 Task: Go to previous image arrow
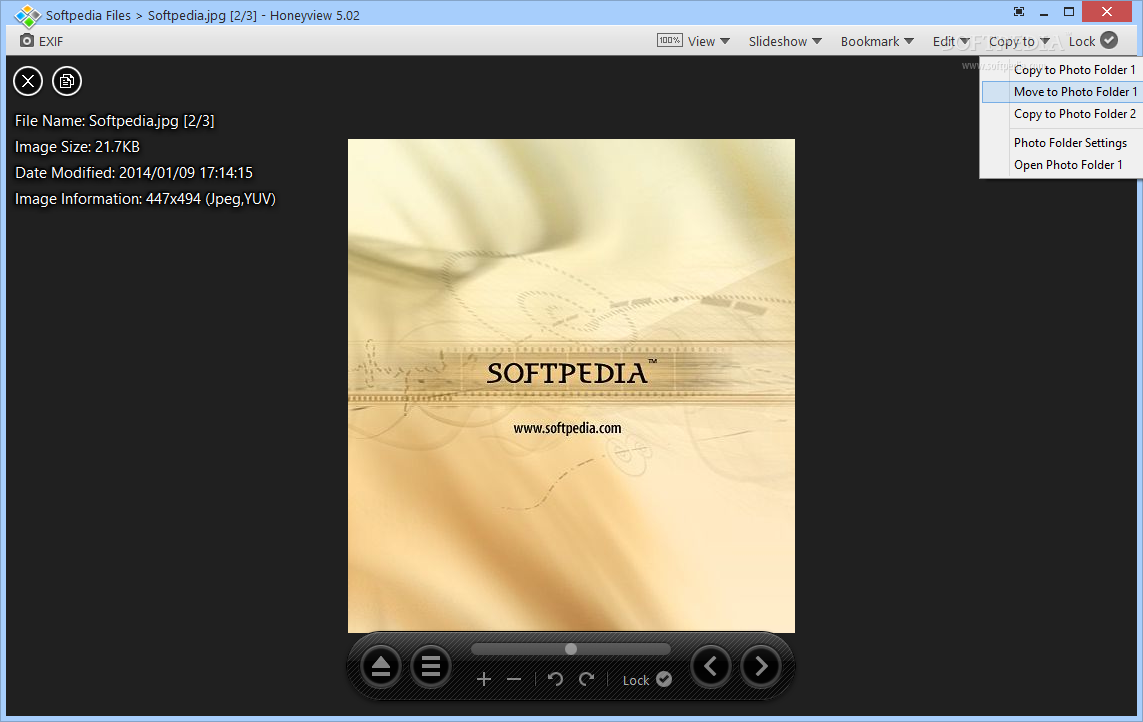(711, 666)
